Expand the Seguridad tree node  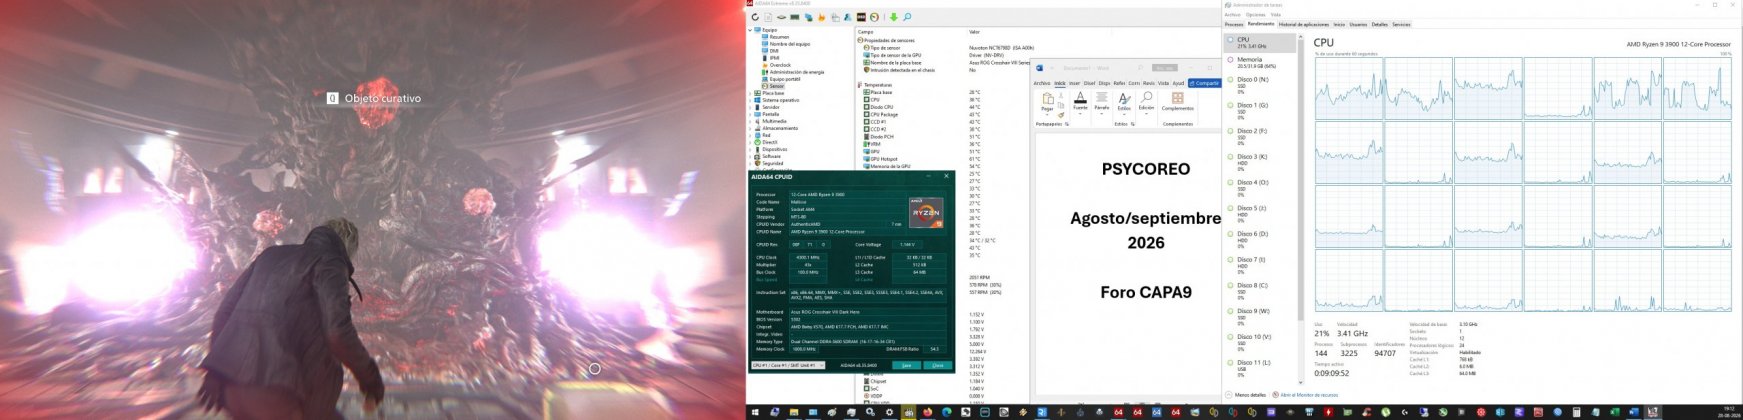click(750, 163)
